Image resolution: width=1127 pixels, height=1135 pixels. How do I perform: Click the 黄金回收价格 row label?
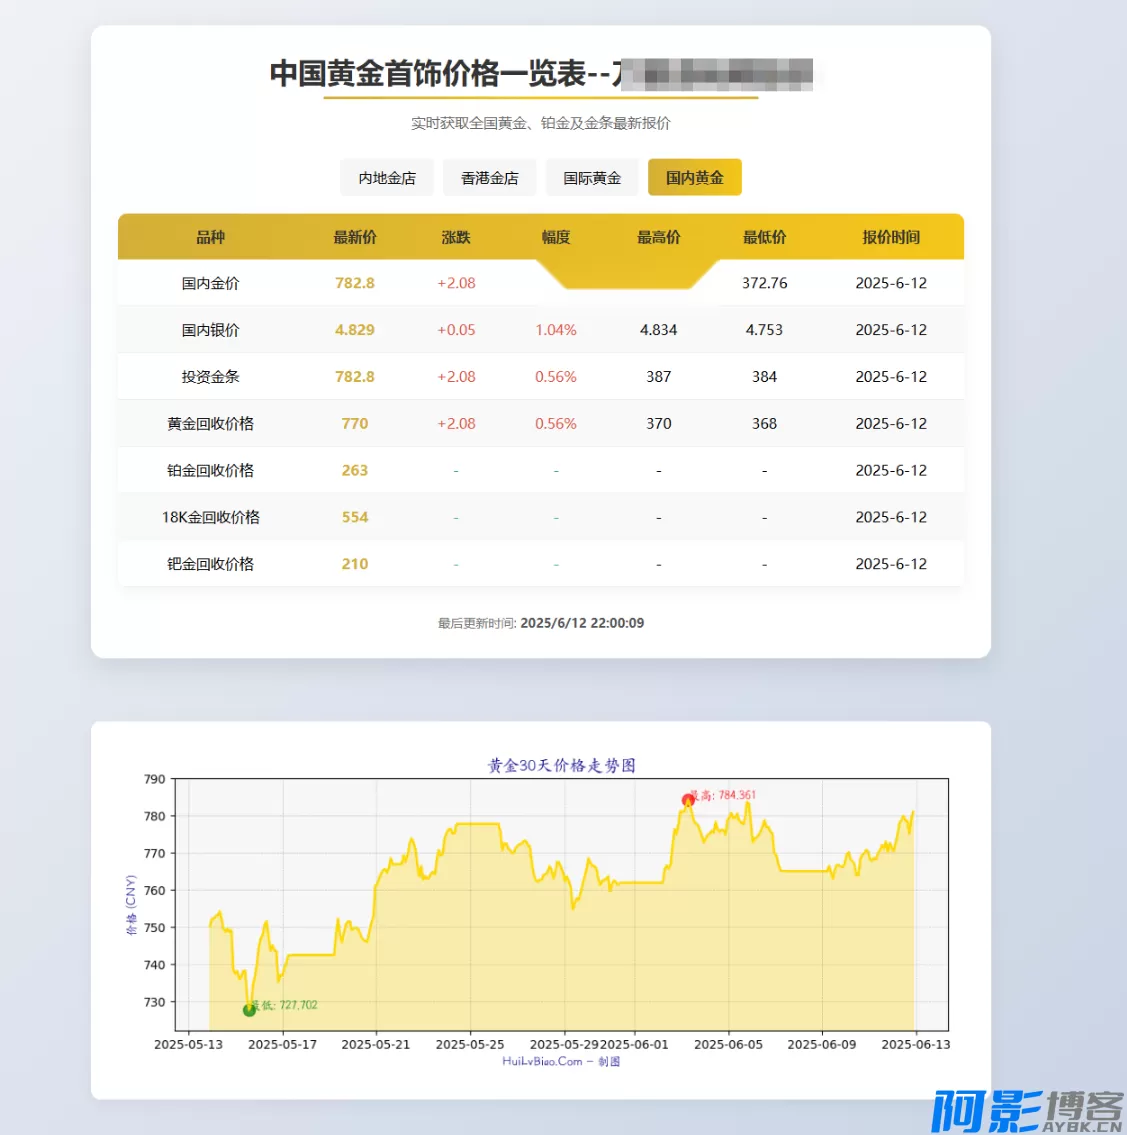click(x=210, y=424)
